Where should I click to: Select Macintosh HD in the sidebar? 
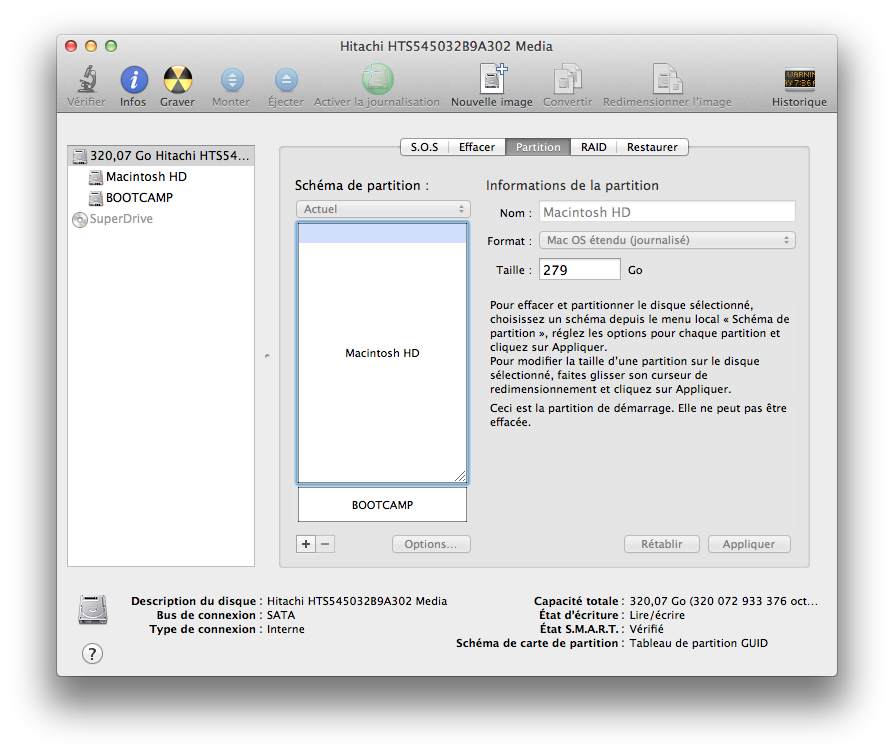tap(146, 177)
